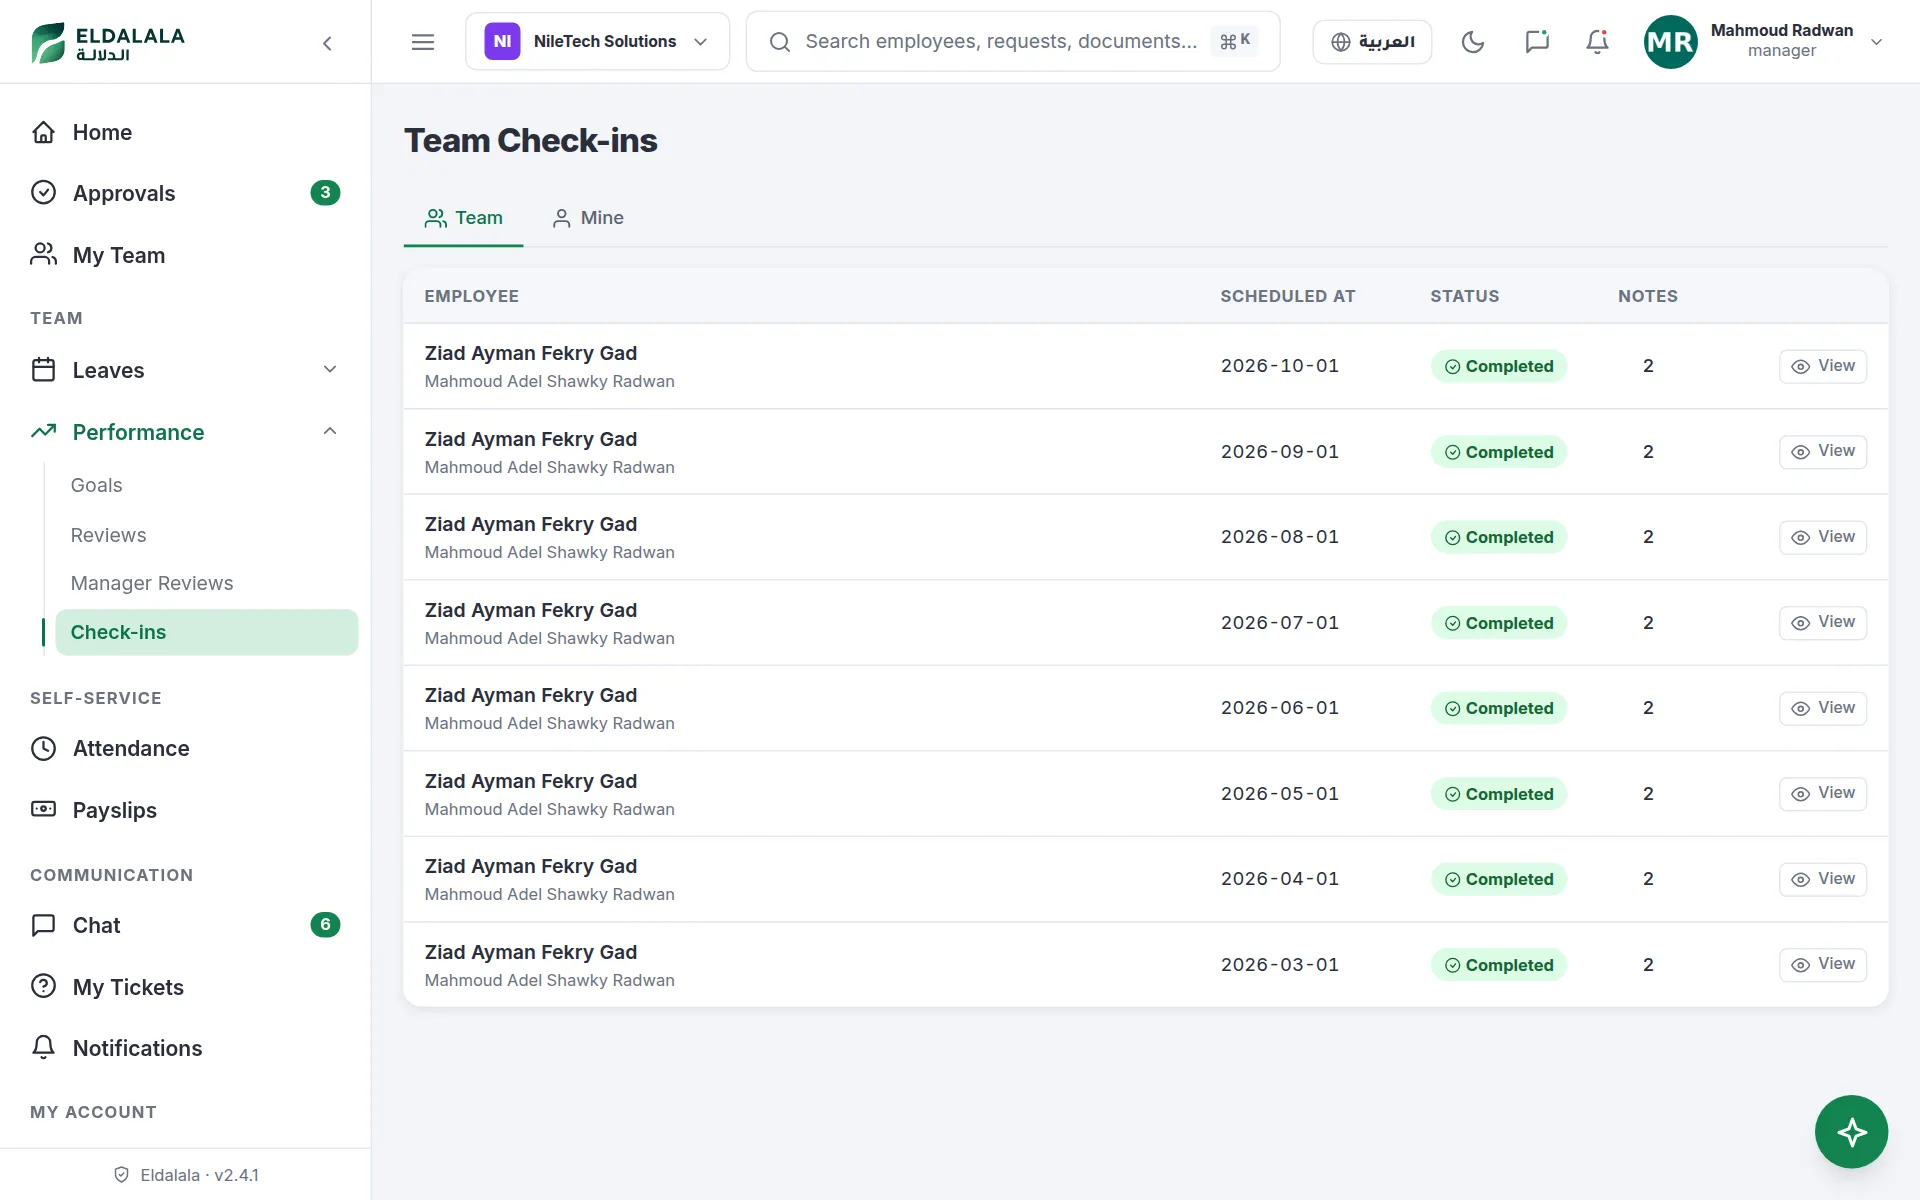Open the hamburger menu icon
1920x1200 pixels.
pos(423,42)
